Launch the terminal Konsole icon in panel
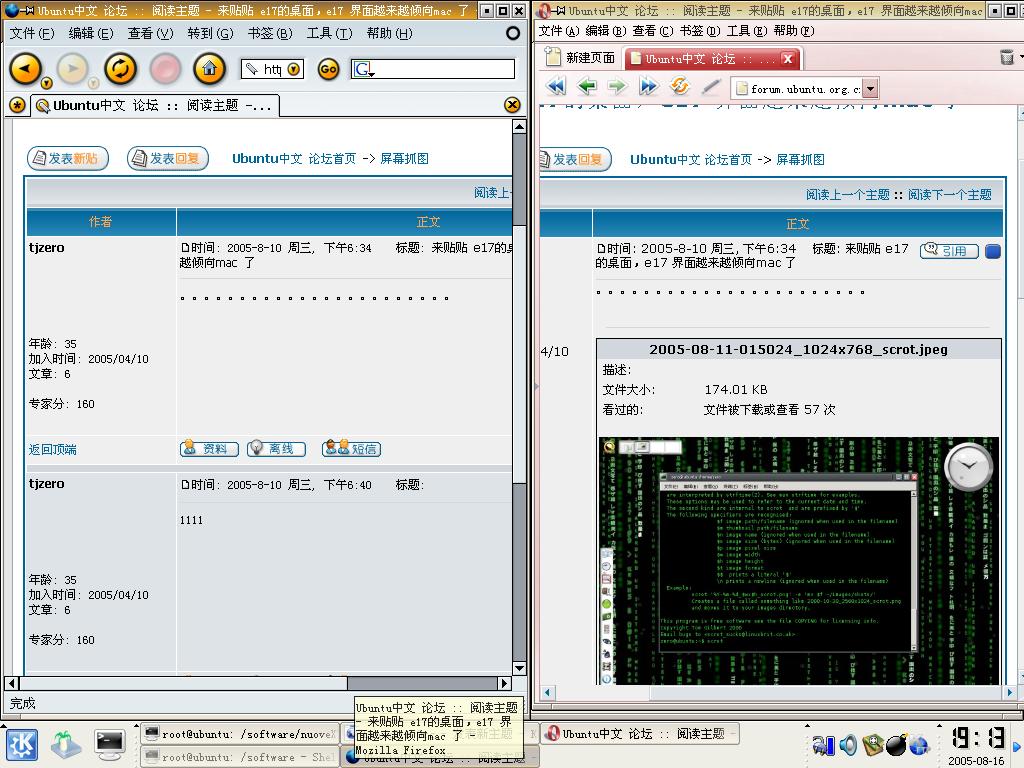Viewport: 1024px width, 768px height. point(110,745)
